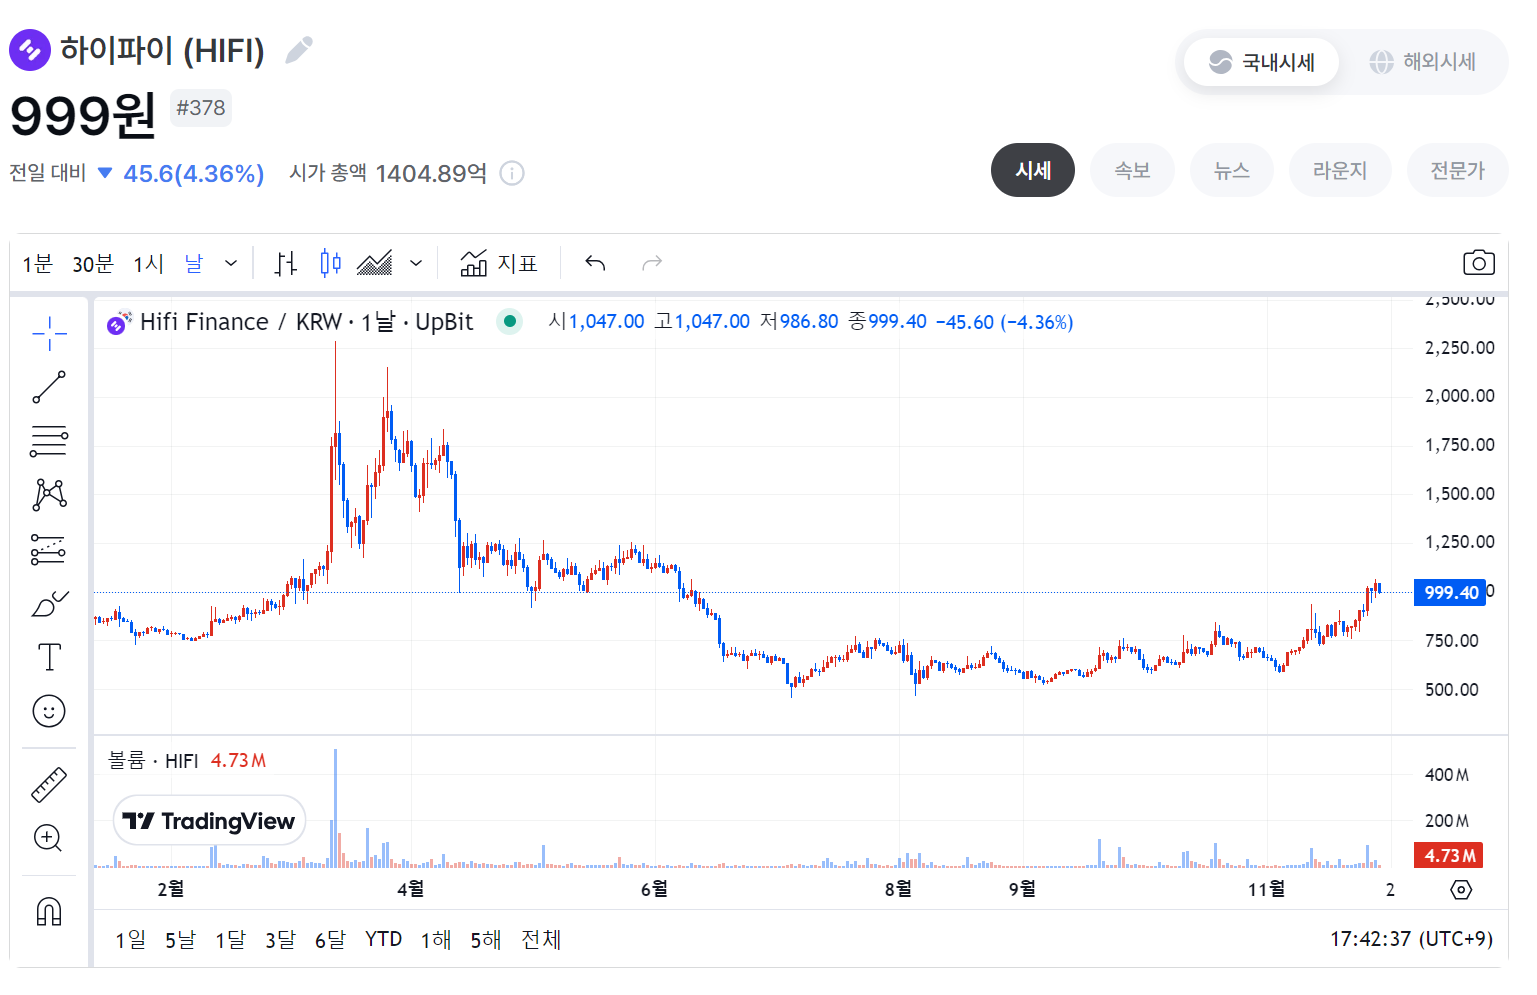Click the 11월 time axis label
The width and height of the screenshot is (1537, 995).
coord(1266,889)
